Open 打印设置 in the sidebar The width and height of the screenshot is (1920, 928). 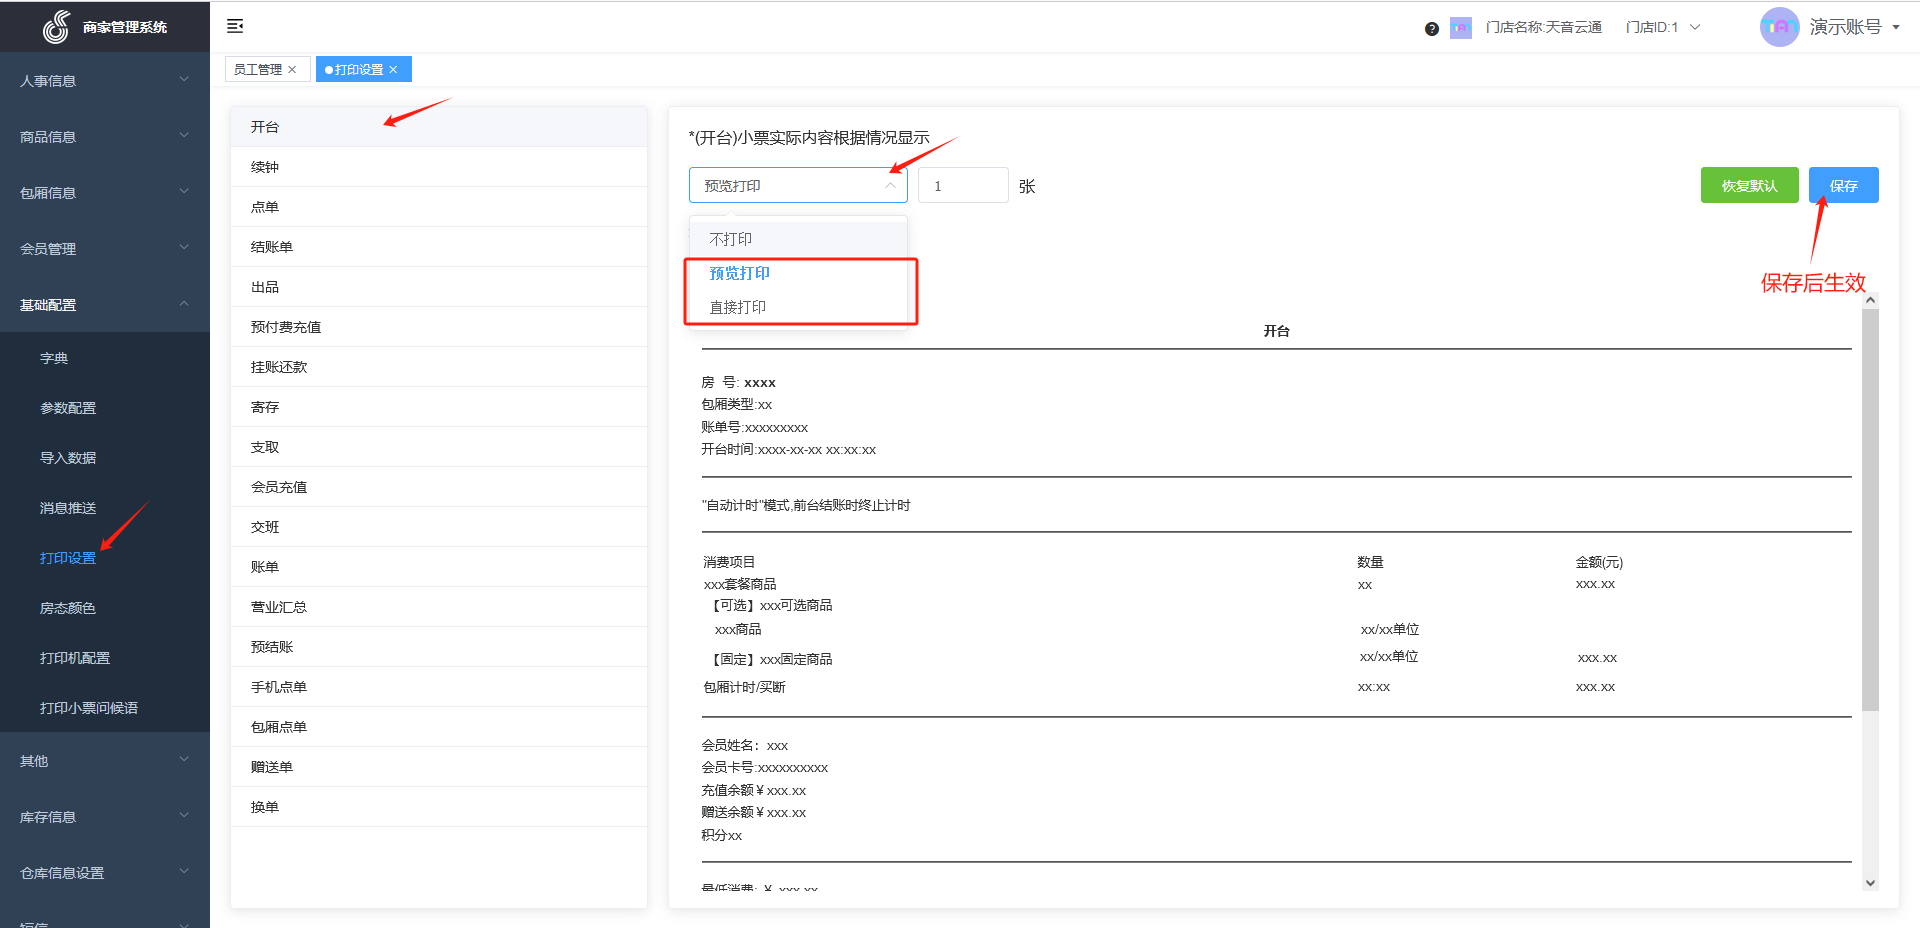105,558
